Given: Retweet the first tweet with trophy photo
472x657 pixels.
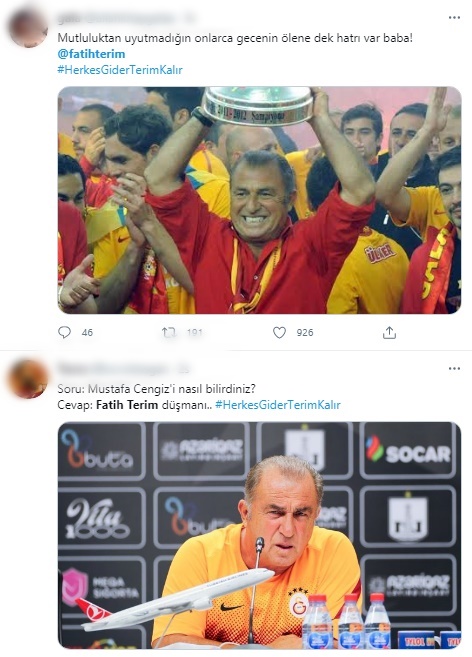Looking at the screenshot, I should [x=169, y=333].
